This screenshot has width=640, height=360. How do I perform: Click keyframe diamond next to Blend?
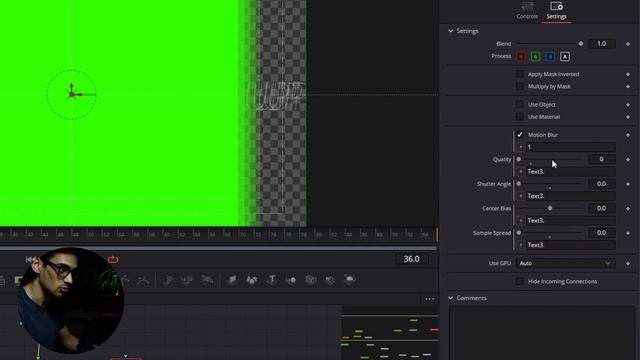(x=628, y=44)
